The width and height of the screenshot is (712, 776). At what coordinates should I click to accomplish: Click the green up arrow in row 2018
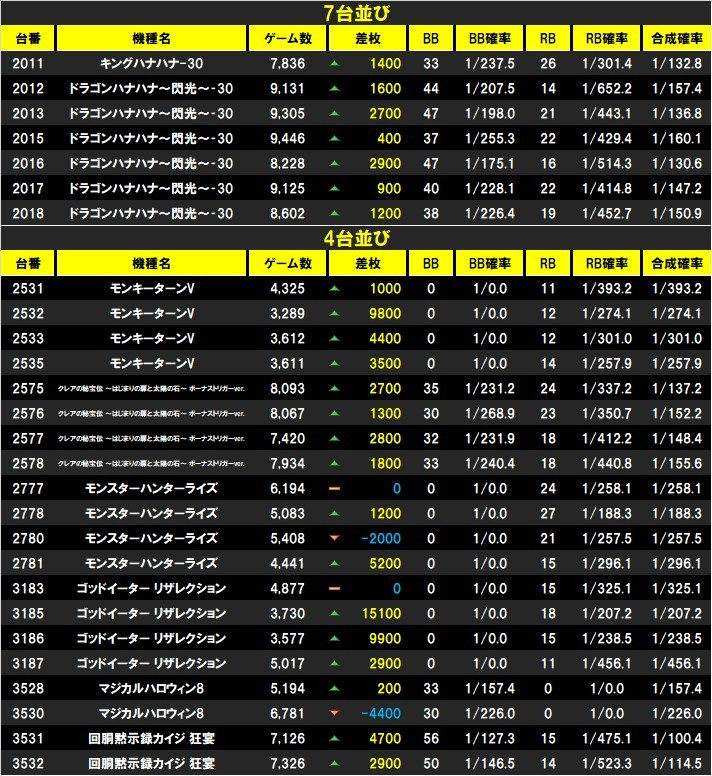pyautogui.click(x=334, y=213)
